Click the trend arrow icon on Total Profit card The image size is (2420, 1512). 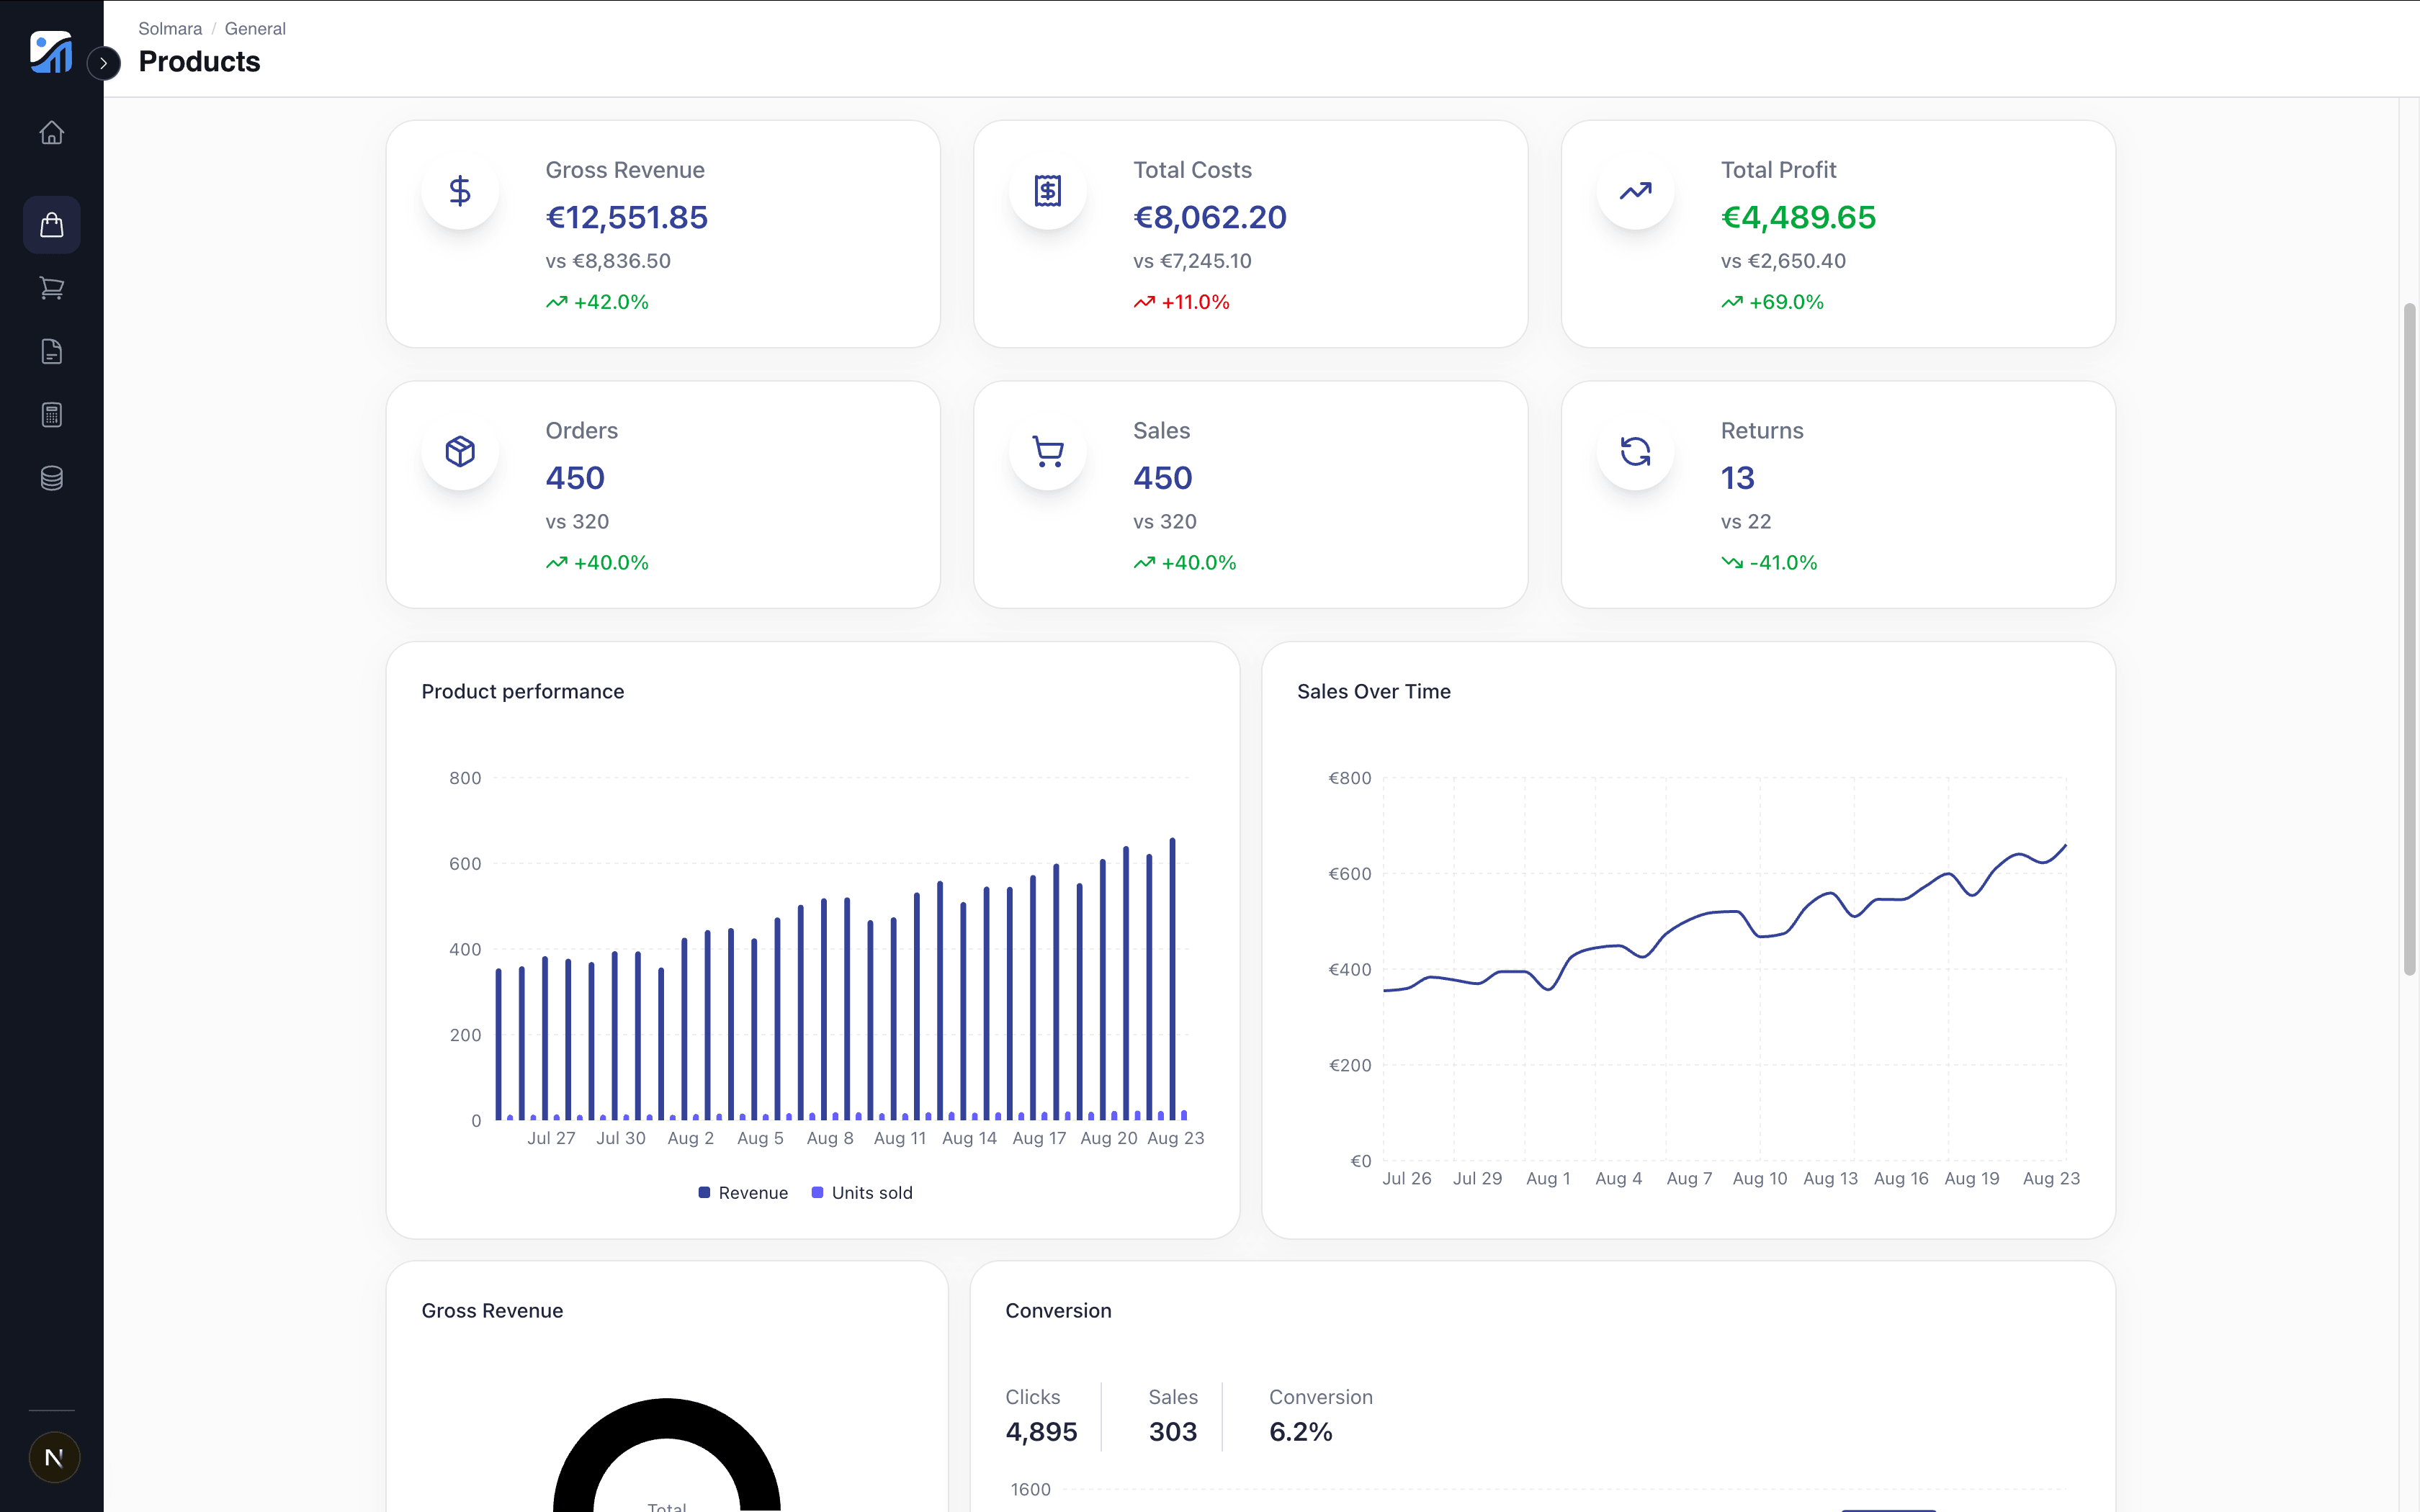pos(1636,190)
